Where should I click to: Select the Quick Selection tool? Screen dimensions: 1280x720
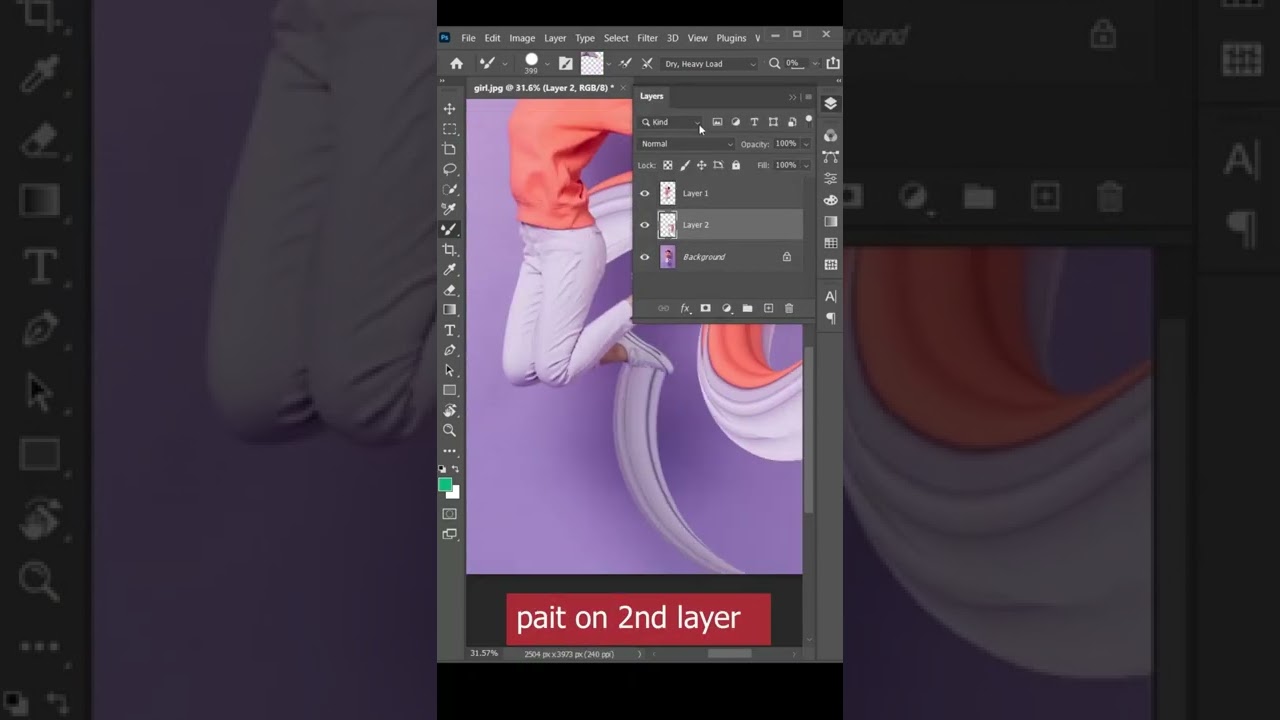click(x=449, y=189)
